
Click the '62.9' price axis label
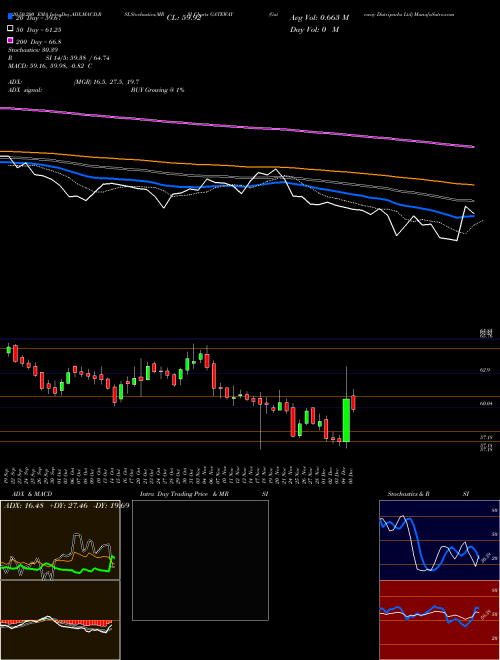484,370
